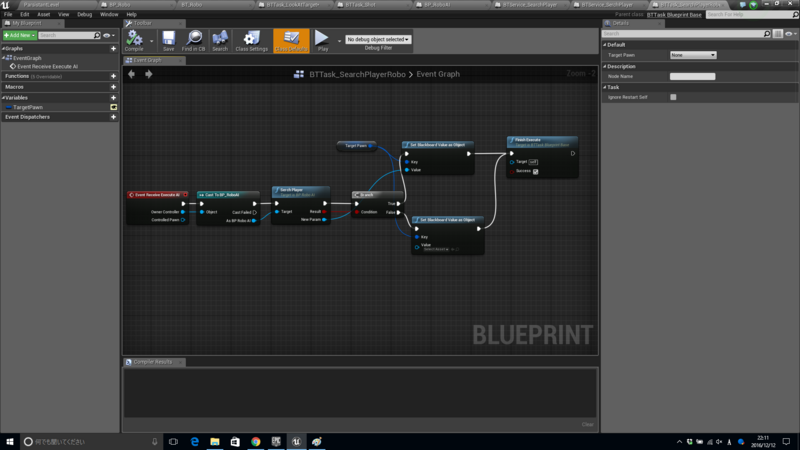Image resolution: width=800 pixels, height=450 pixels.
Task: Select the Finish Execute node title
Action: (x=542, y=142)
